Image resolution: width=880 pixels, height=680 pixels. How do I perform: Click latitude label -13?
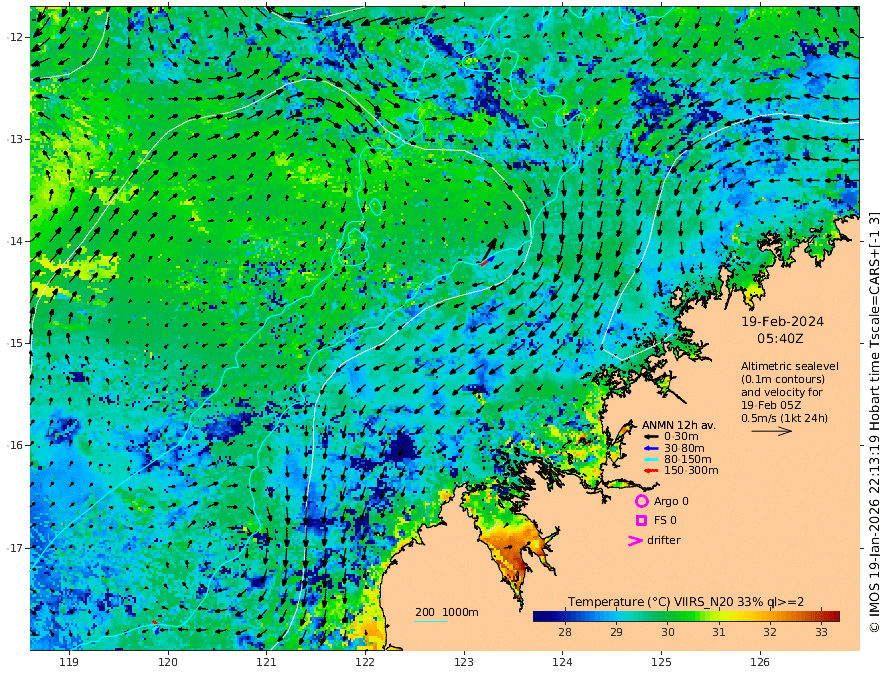click(x=15, y=139)
